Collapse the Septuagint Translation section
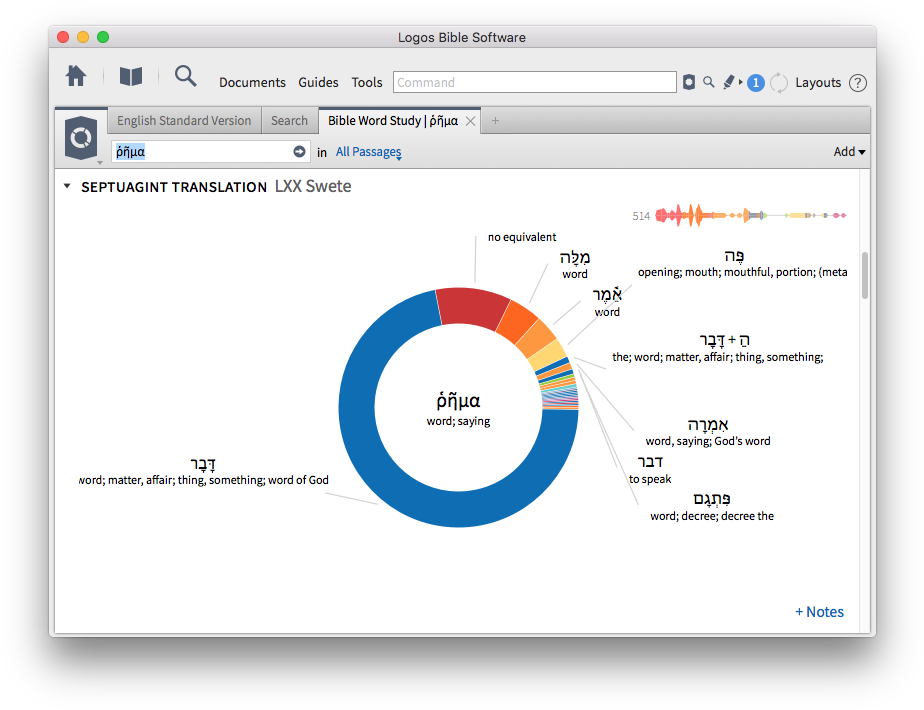Viewport: 924px width, 710px height. tap(67, 186)
